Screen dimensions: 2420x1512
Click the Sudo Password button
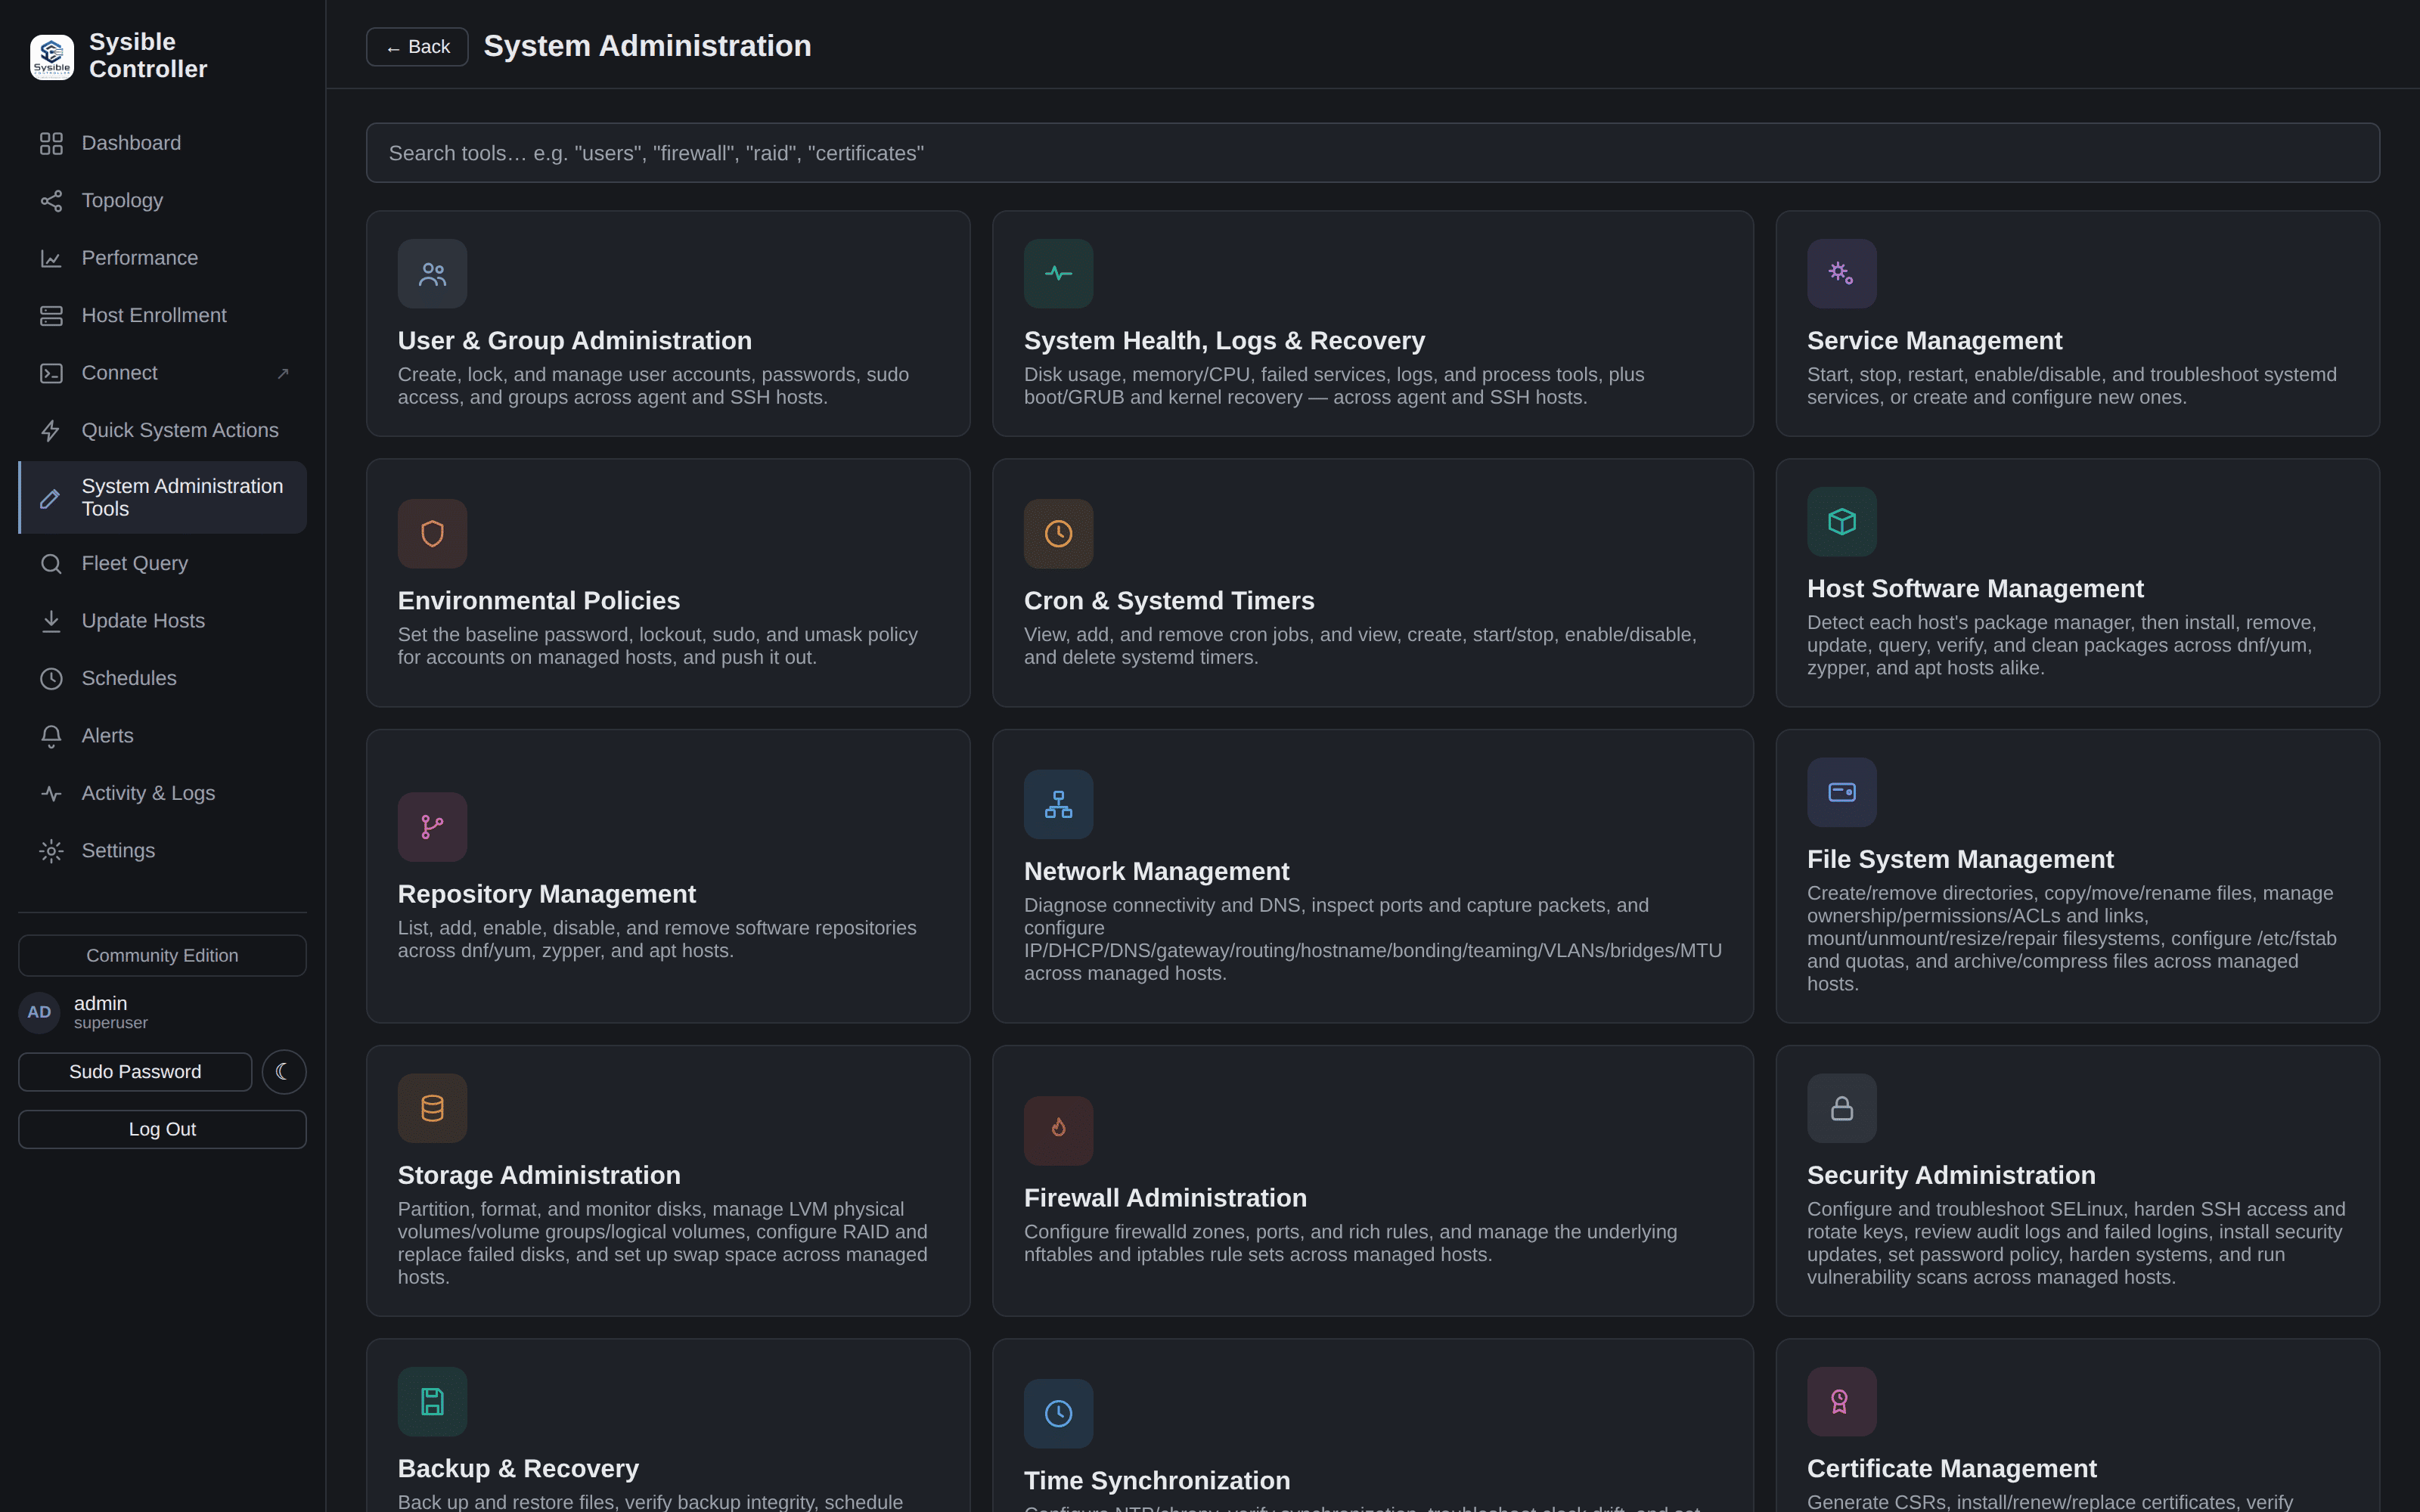(135, 1072)
